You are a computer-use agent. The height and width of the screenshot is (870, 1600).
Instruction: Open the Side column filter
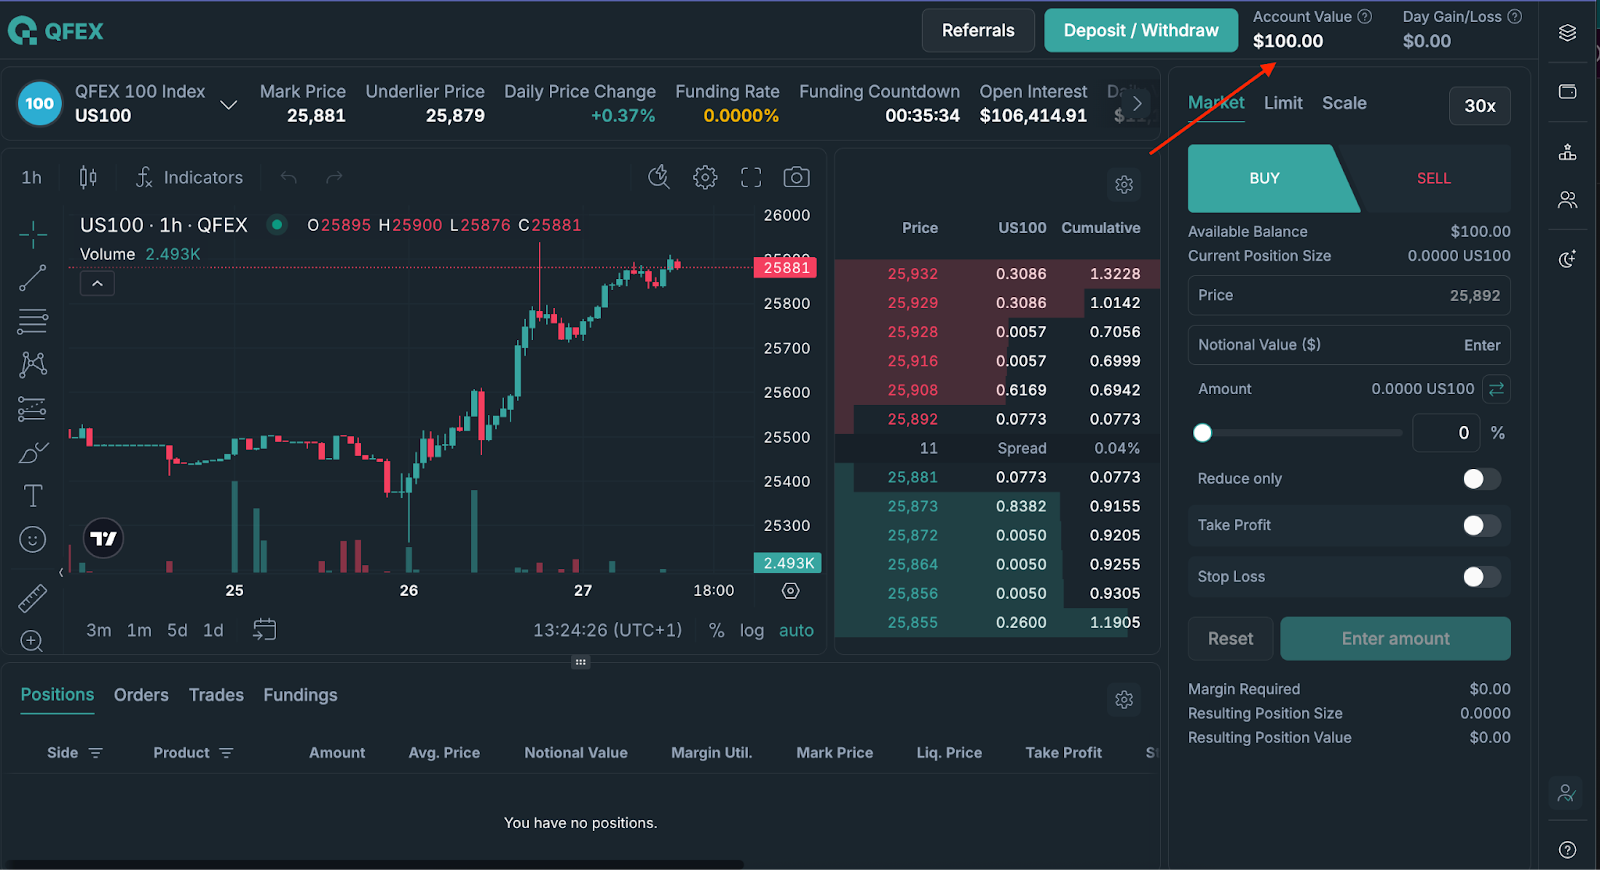coord(96,753)
